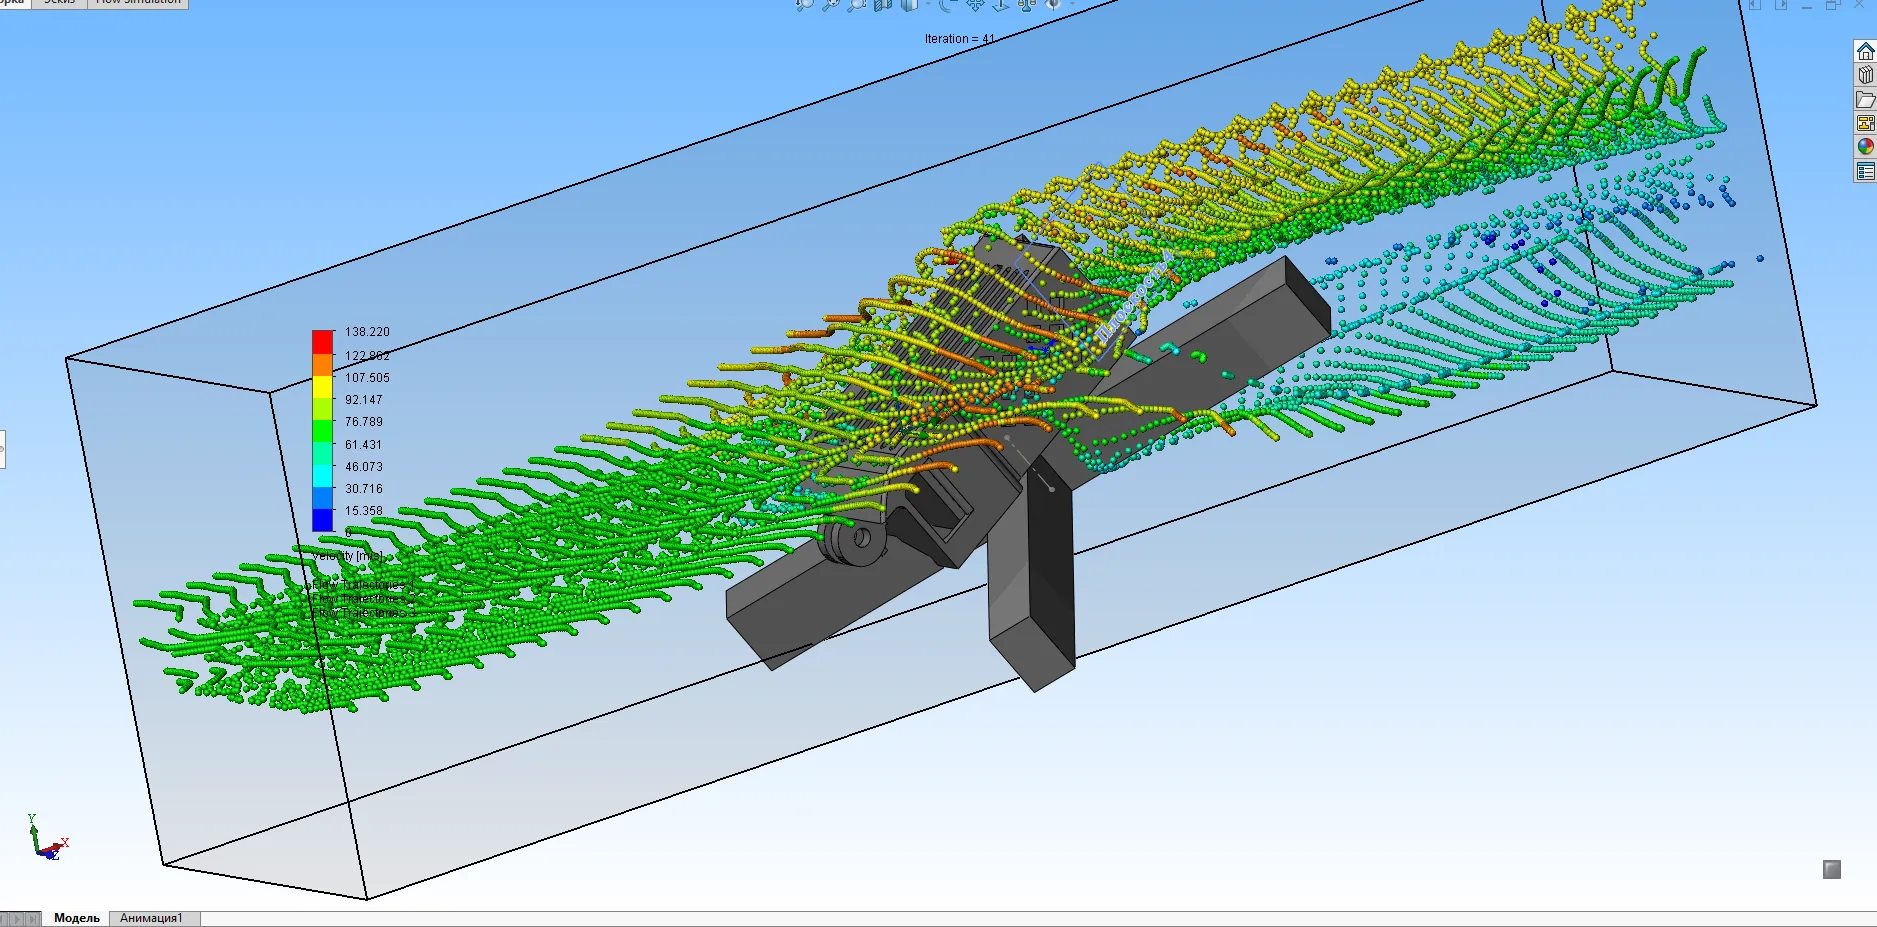The width and height of the screenshot is (1877, 927).
Task: Open the Appearances color-ball pane
Action: tap(1865, 147)
